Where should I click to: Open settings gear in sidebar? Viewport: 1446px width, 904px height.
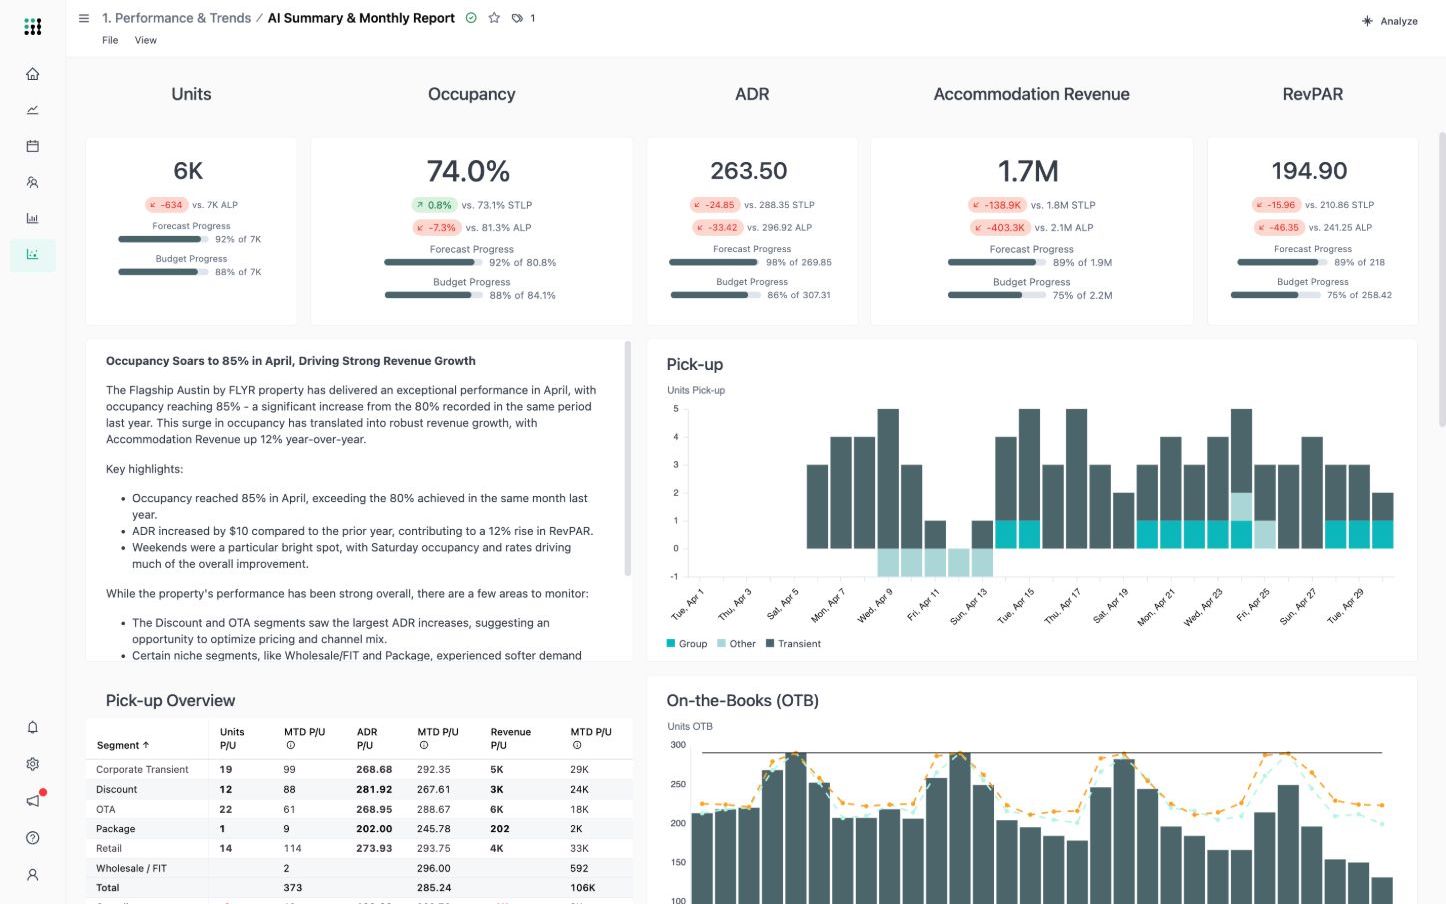point(32,764)
